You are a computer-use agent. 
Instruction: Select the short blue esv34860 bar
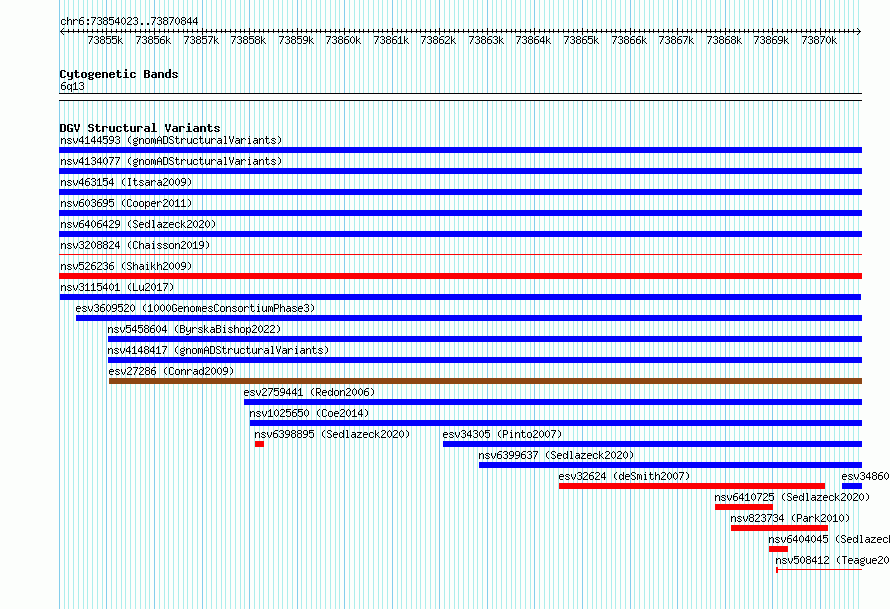pyautogui.click(x=852, y=486)
